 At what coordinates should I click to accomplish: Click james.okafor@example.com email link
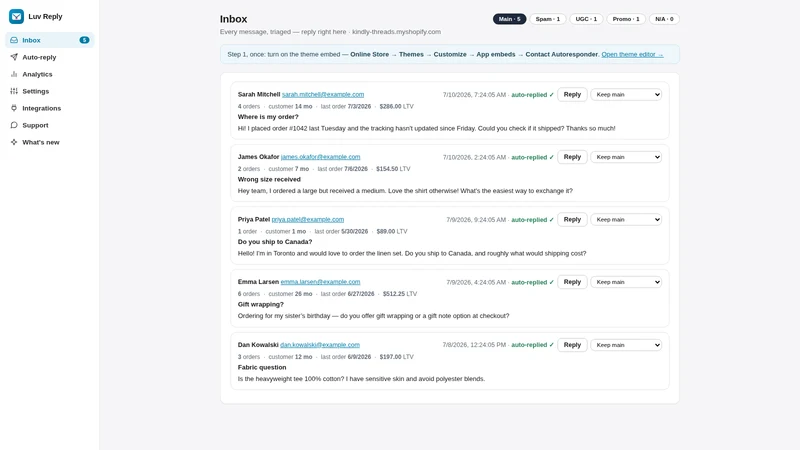click(320, 157)
